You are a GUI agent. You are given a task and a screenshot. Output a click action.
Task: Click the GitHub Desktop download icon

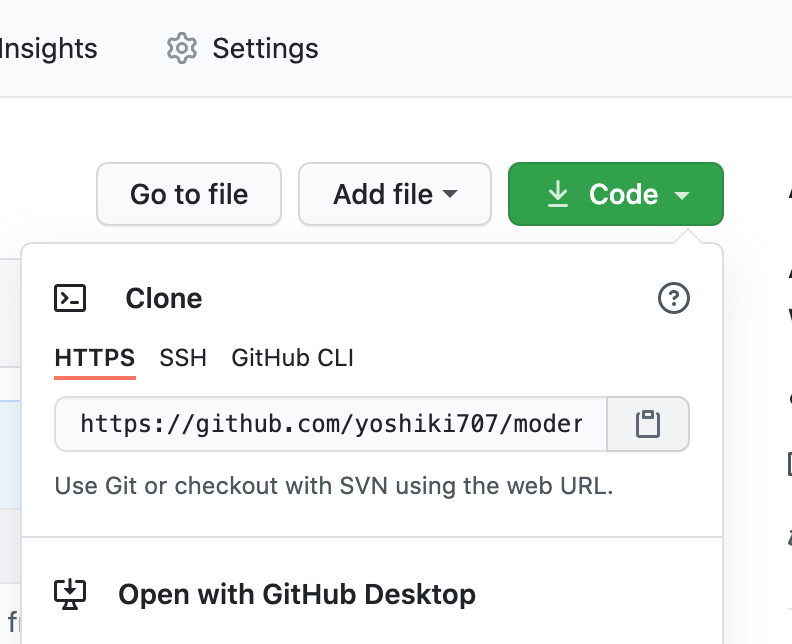[70, 595]
